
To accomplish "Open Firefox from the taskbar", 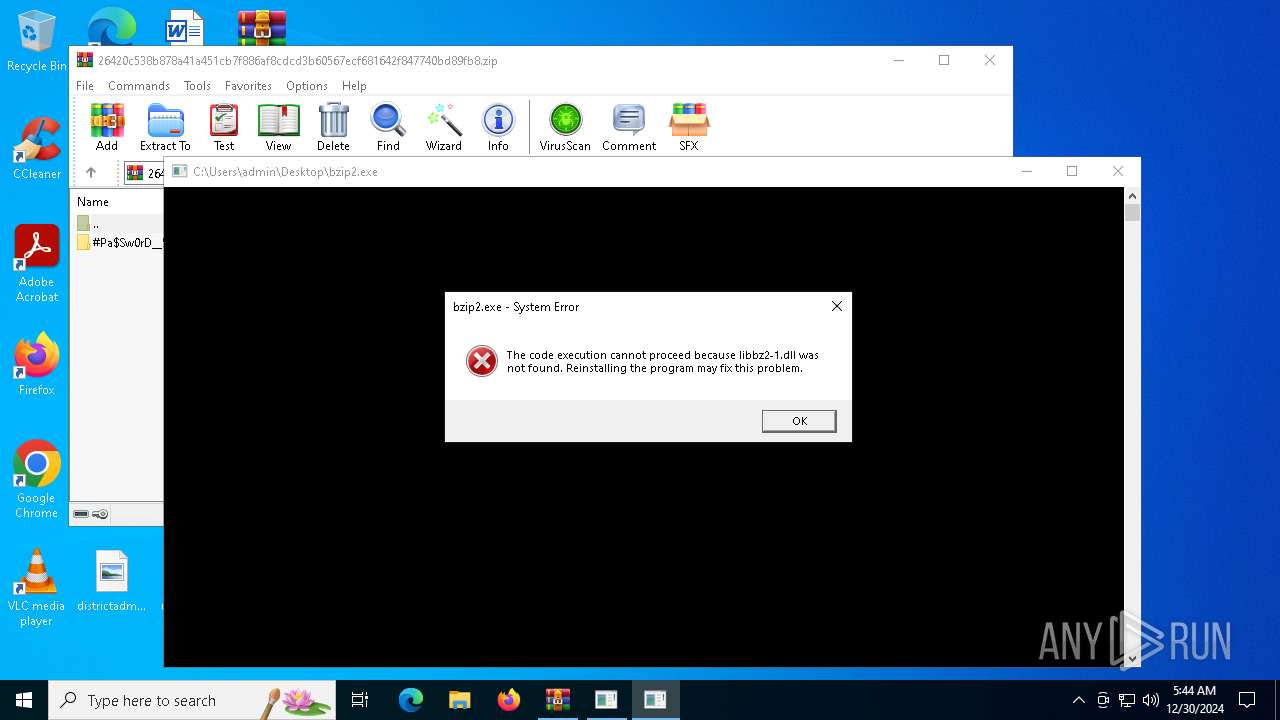I will click(x=509, y=700).
